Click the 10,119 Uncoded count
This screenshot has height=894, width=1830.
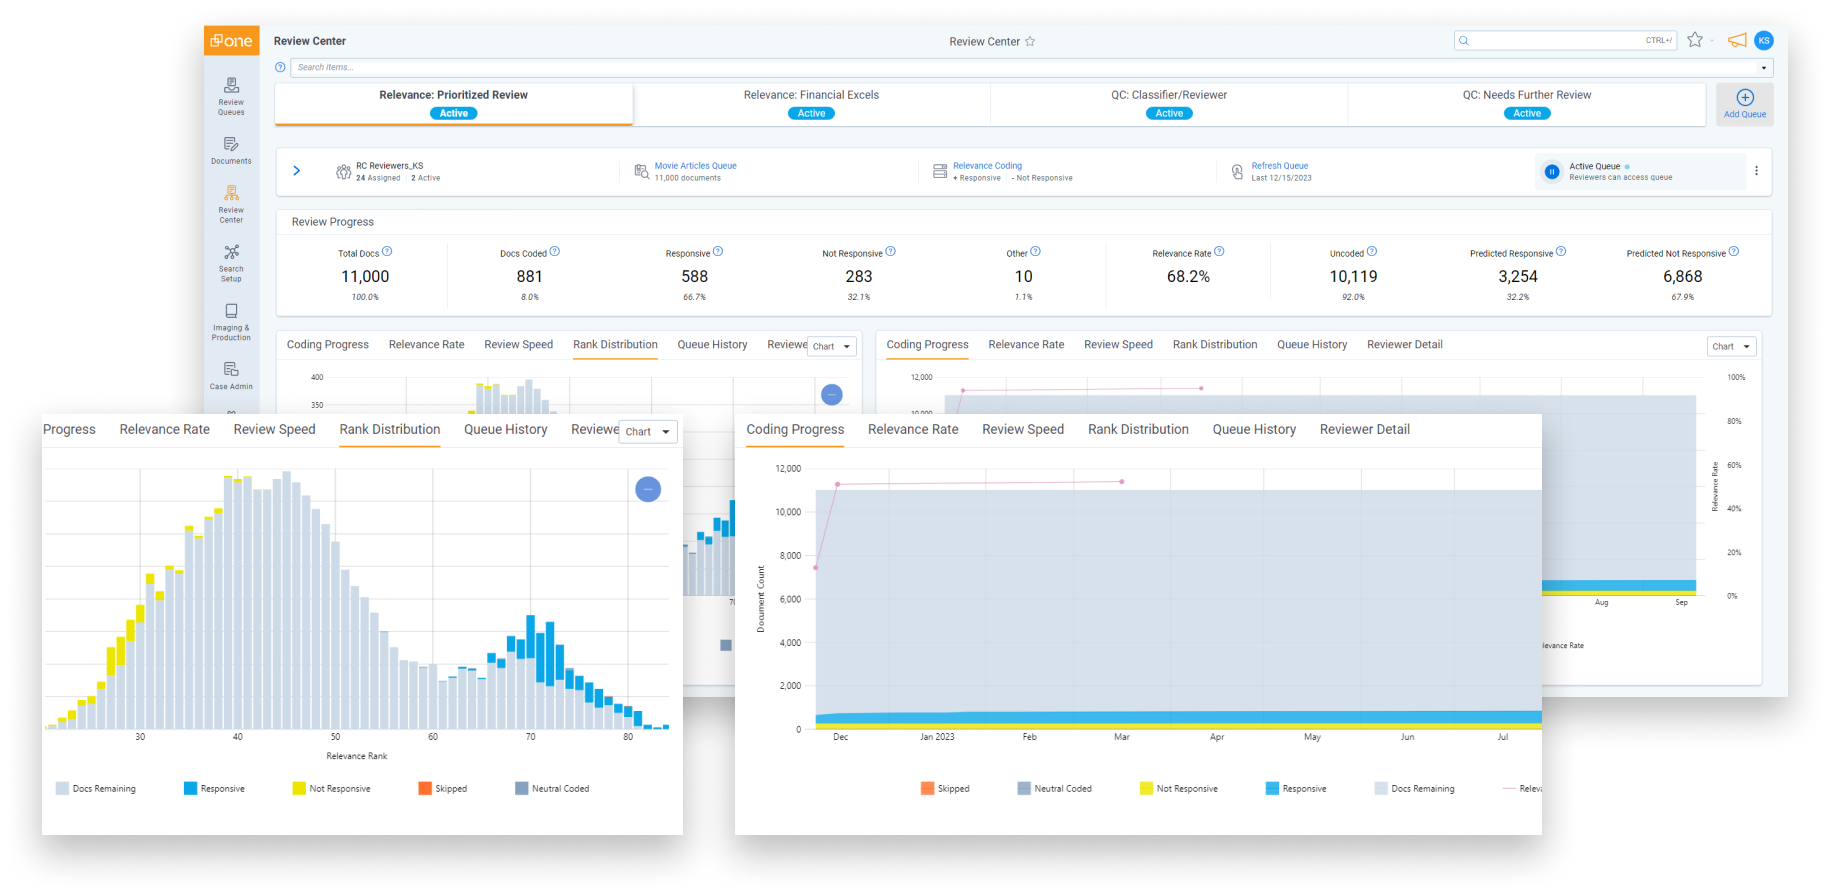pyautogui.click(x=1353, y=277)
